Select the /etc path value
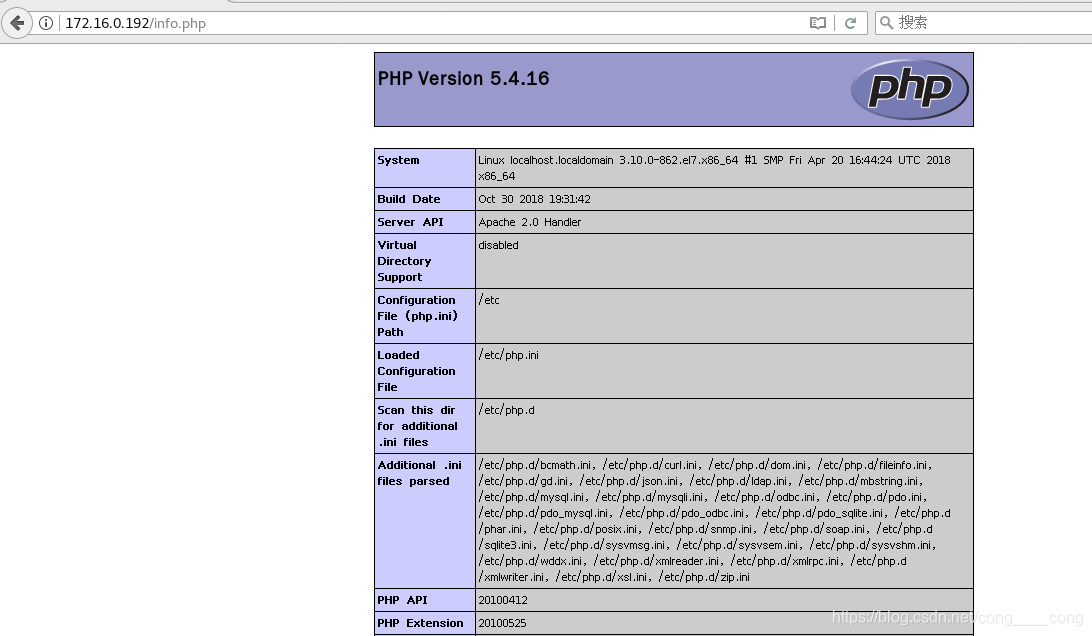This screenshot has width=1092, height=636. pyautogui.click(x=489, y=300)
